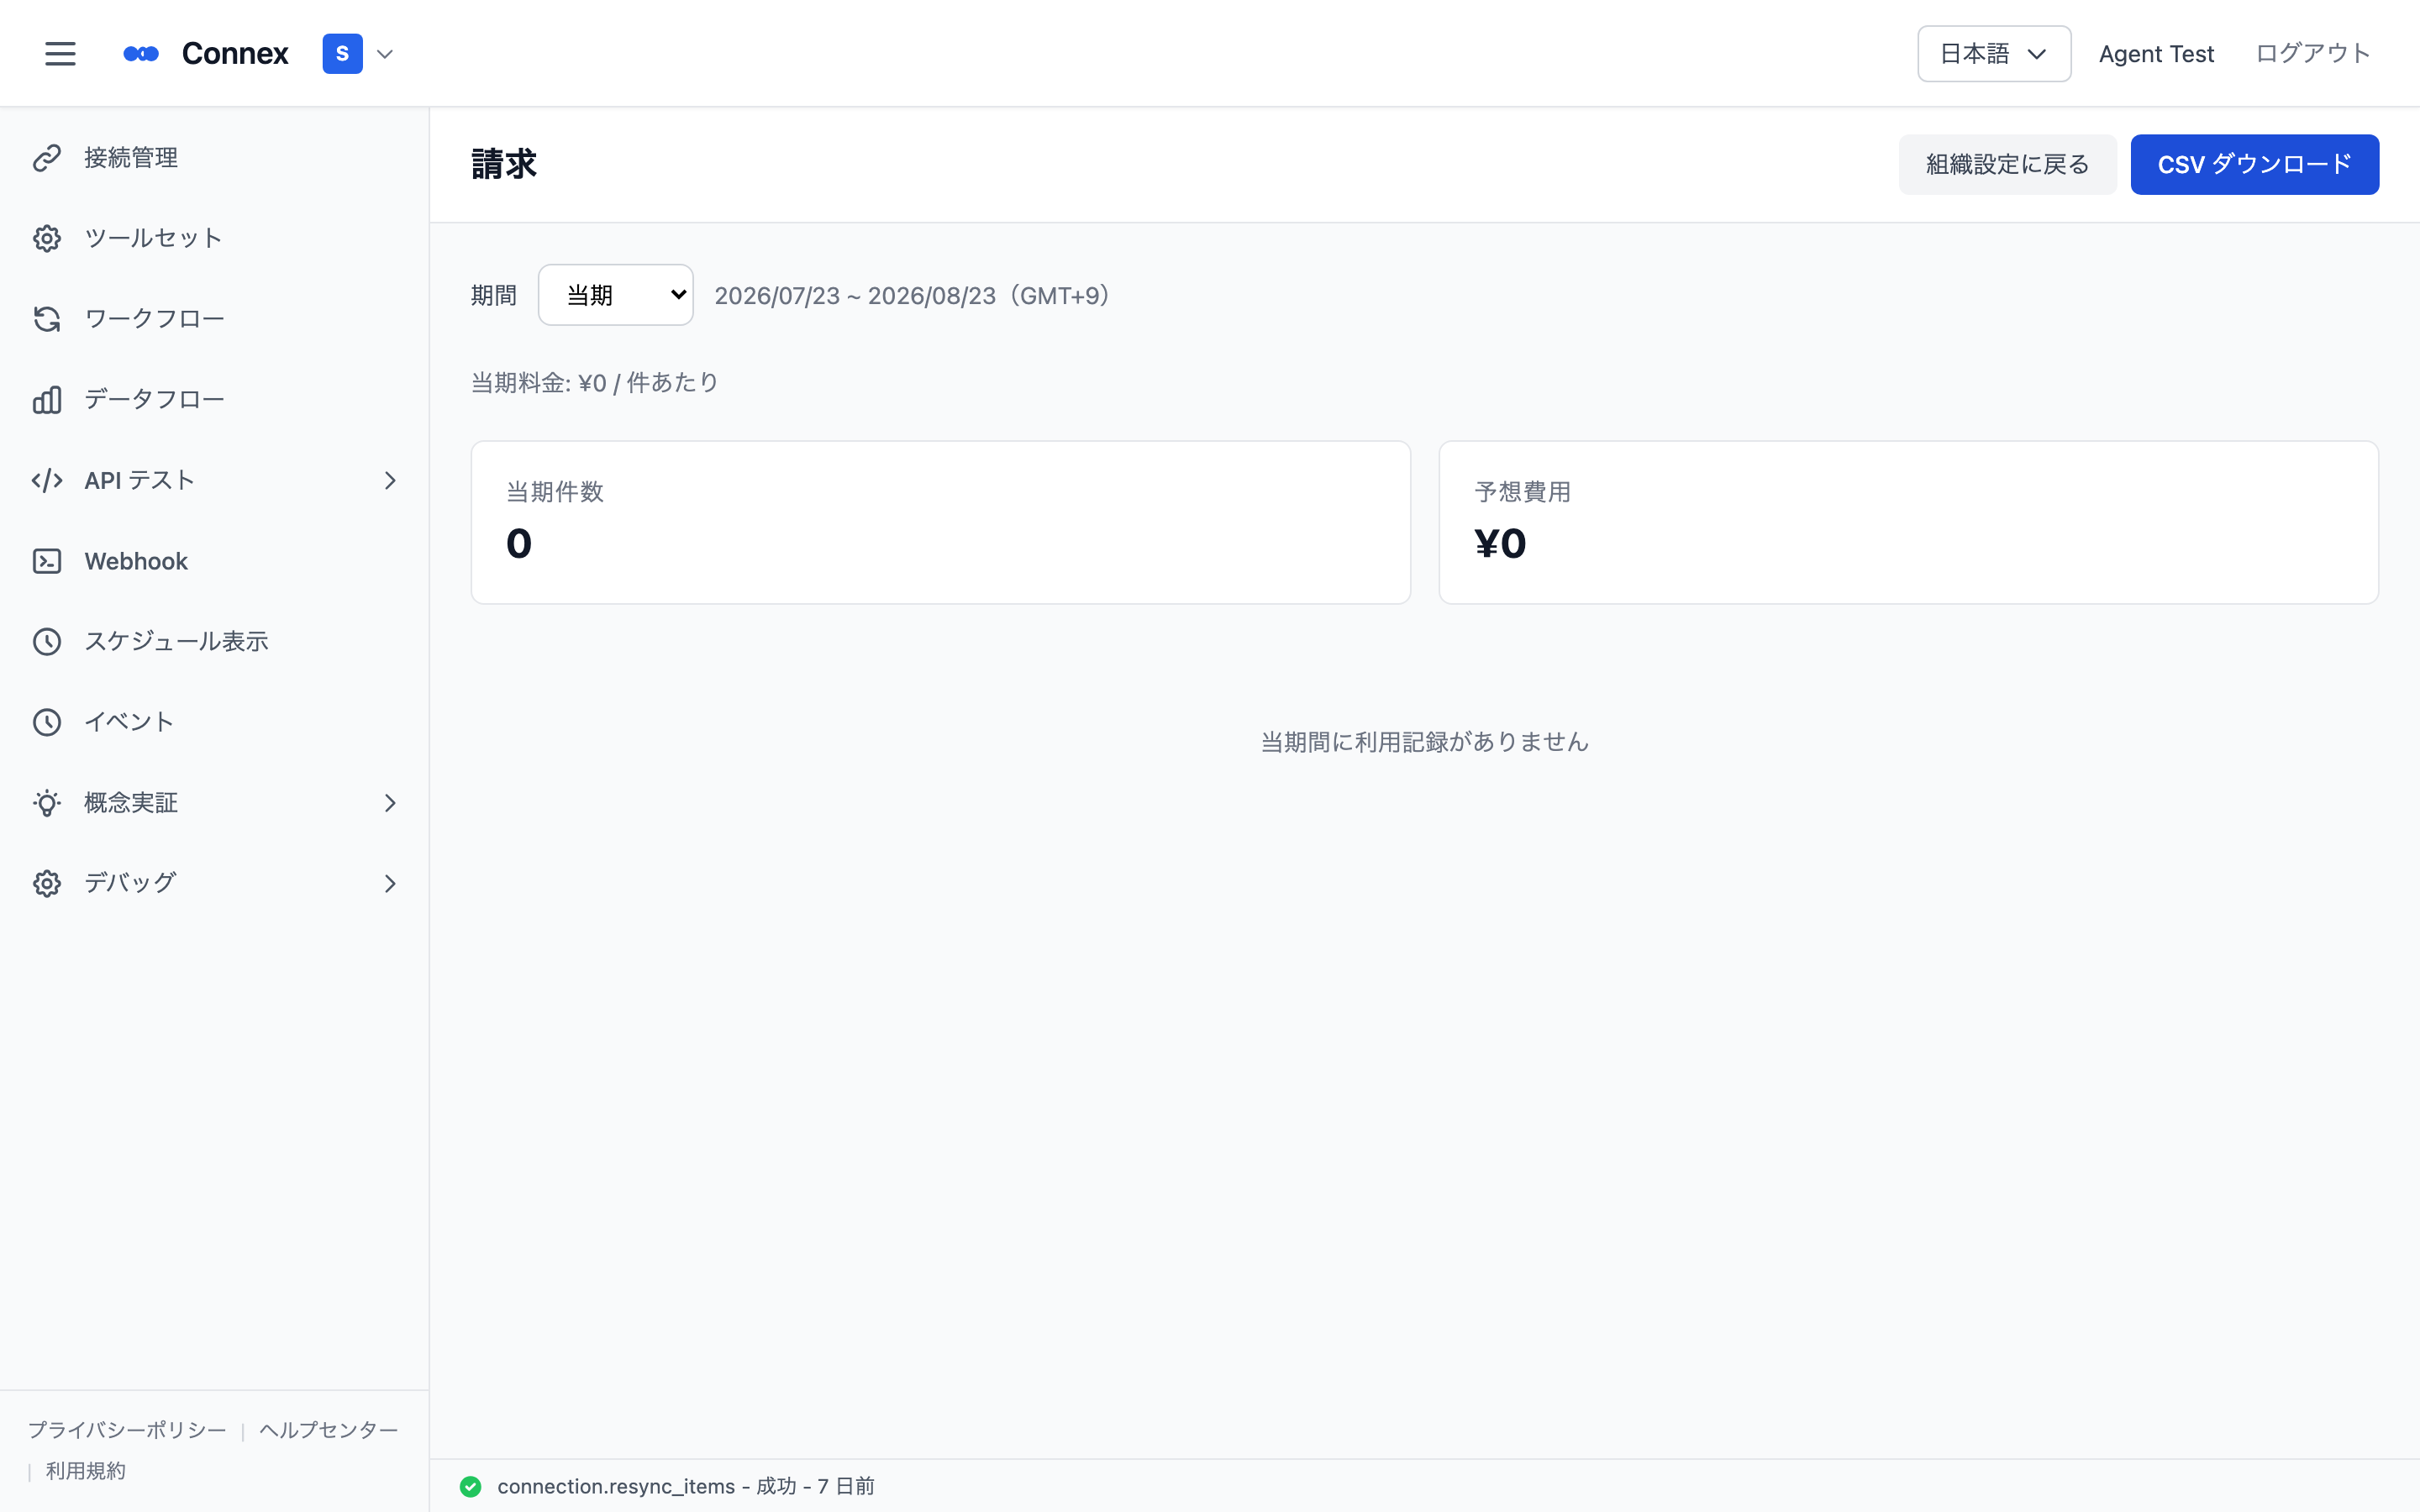
Task: Click the gear icon beside デバッグ
Action: point(47,884)
